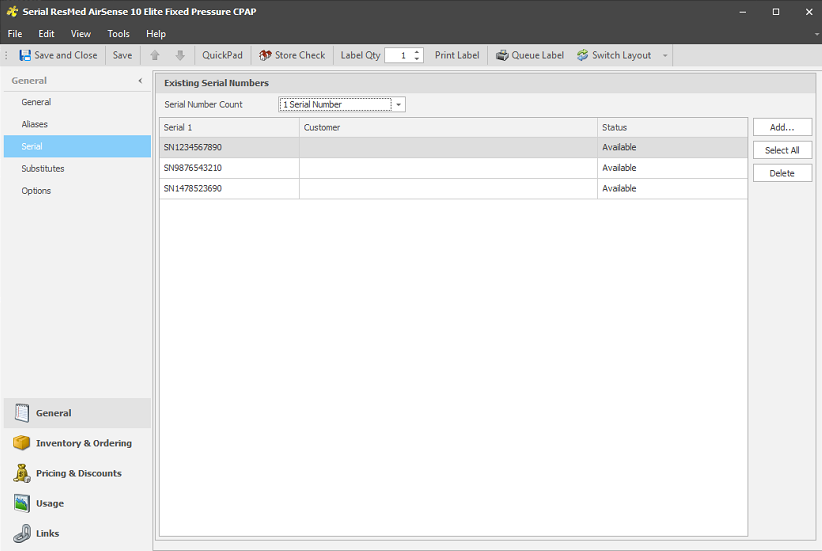This screenshot has height=551, width=822.
Task: Open QuickPad from the toolbar
Action: (222, 55)
